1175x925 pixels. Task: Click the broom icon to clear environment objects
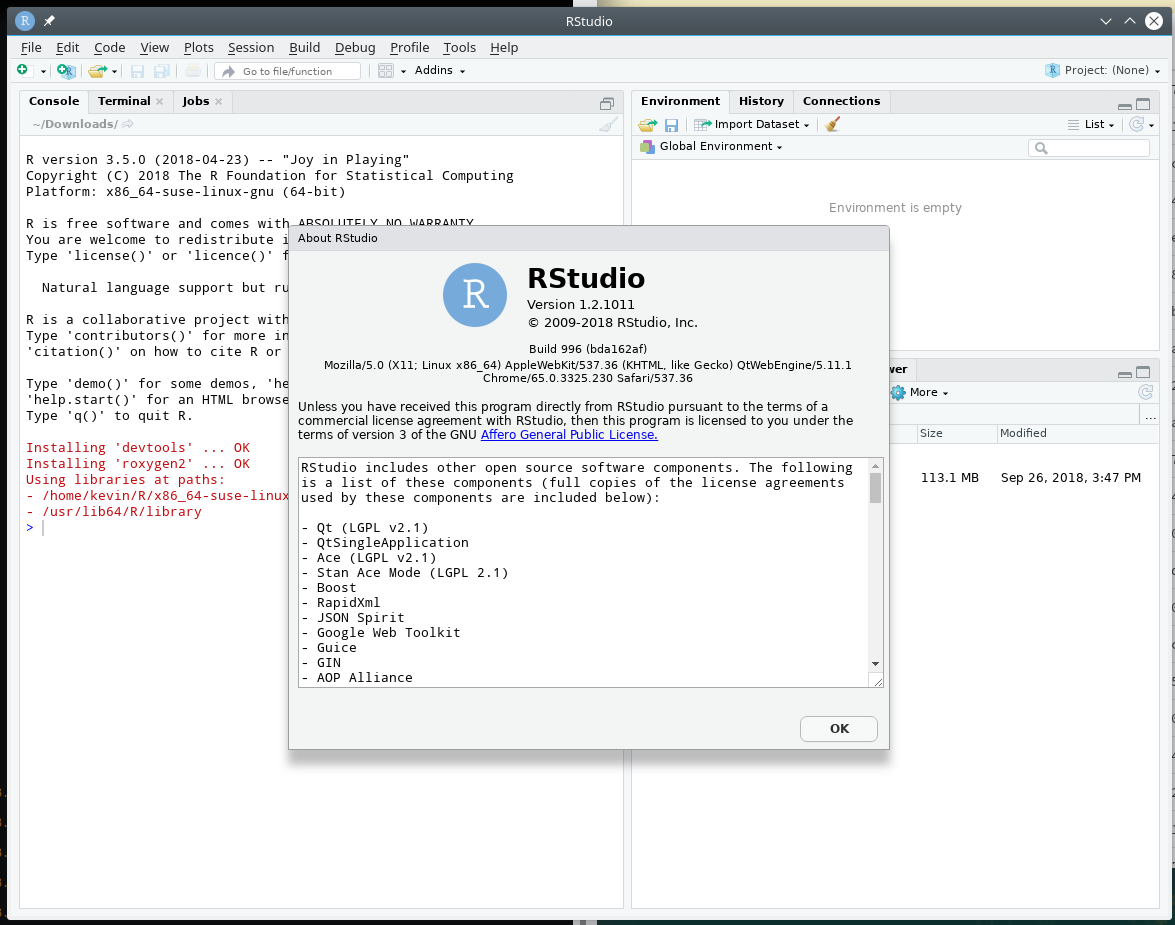(x=832, y=123)
